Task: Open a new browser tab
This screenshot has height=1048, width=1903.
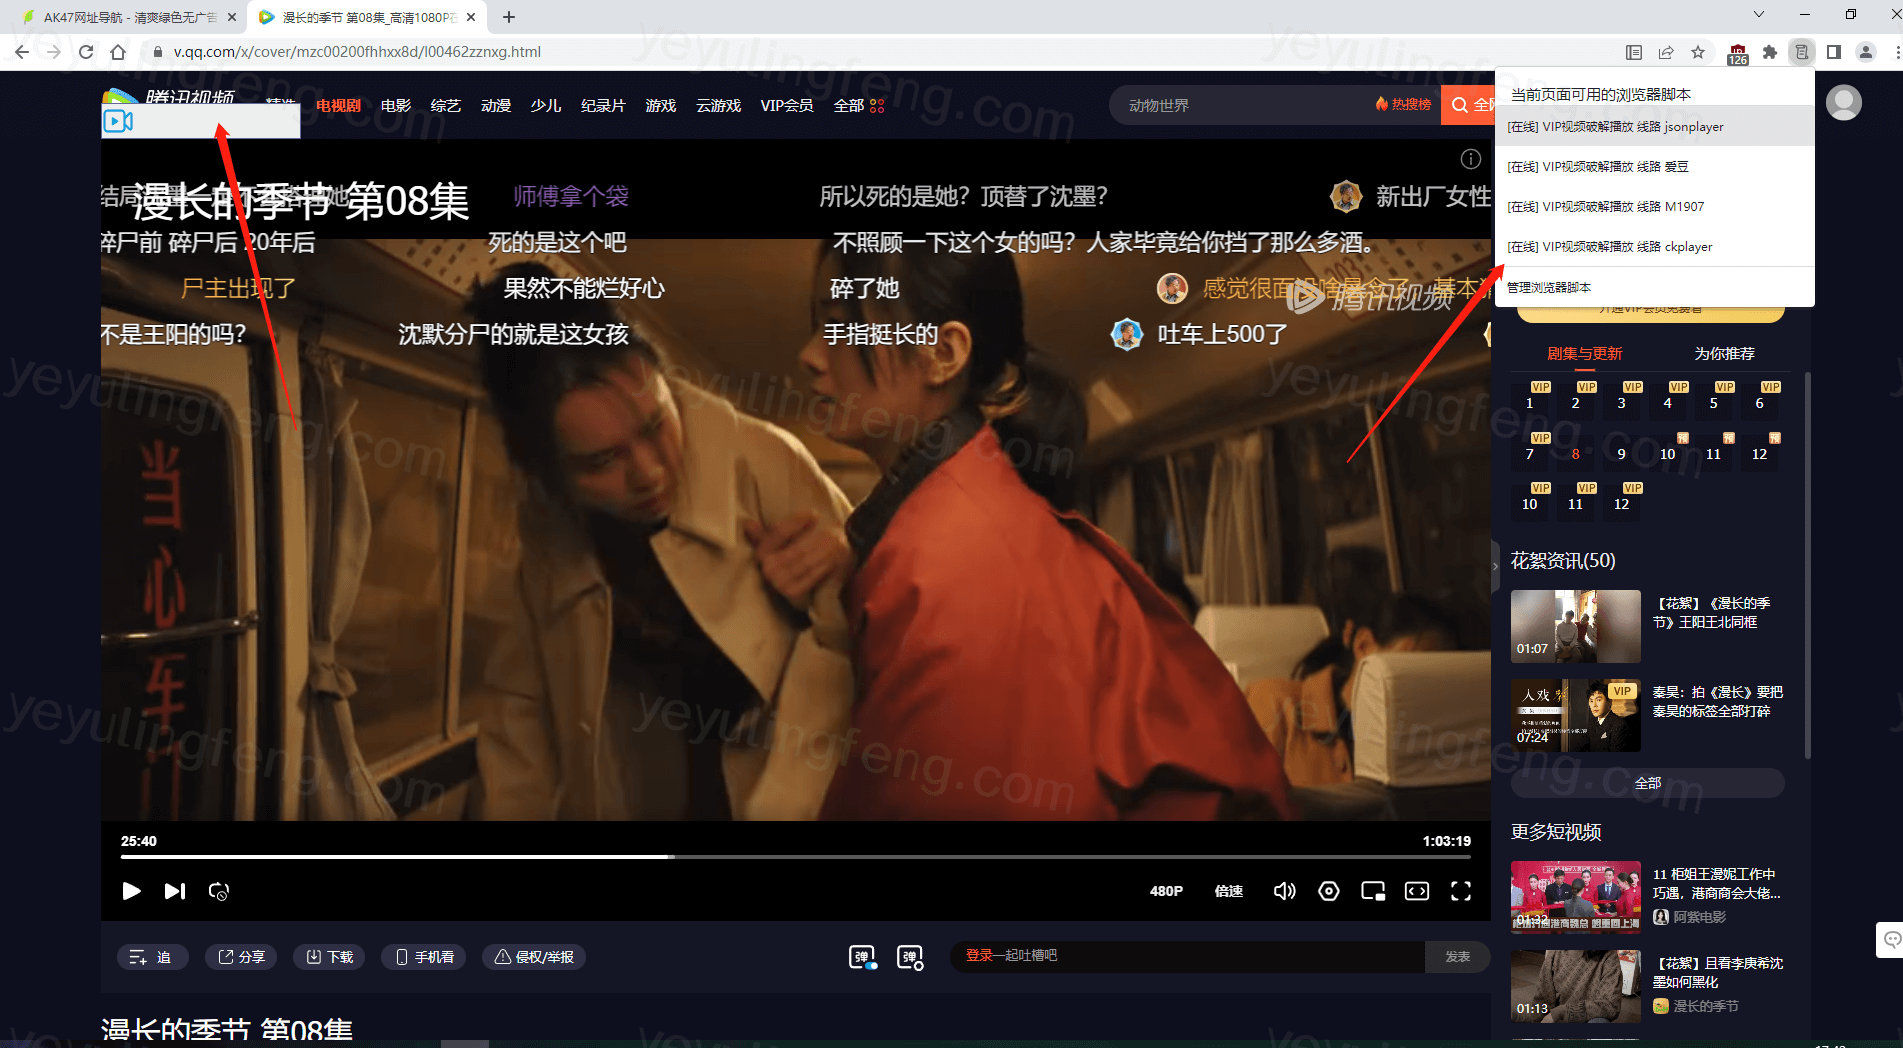Action: tap(509, 17)
